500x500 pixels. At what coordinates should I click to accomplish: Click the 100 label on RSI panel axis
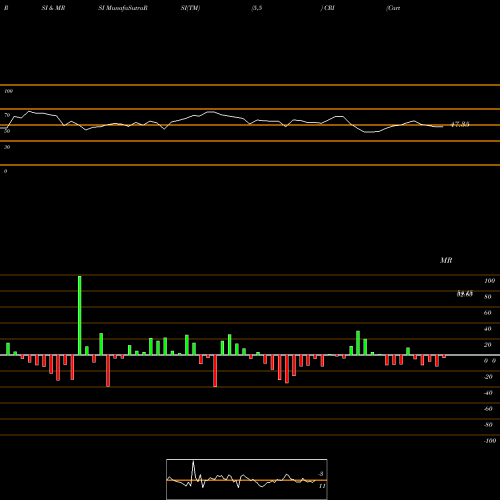tap(8, 91)
